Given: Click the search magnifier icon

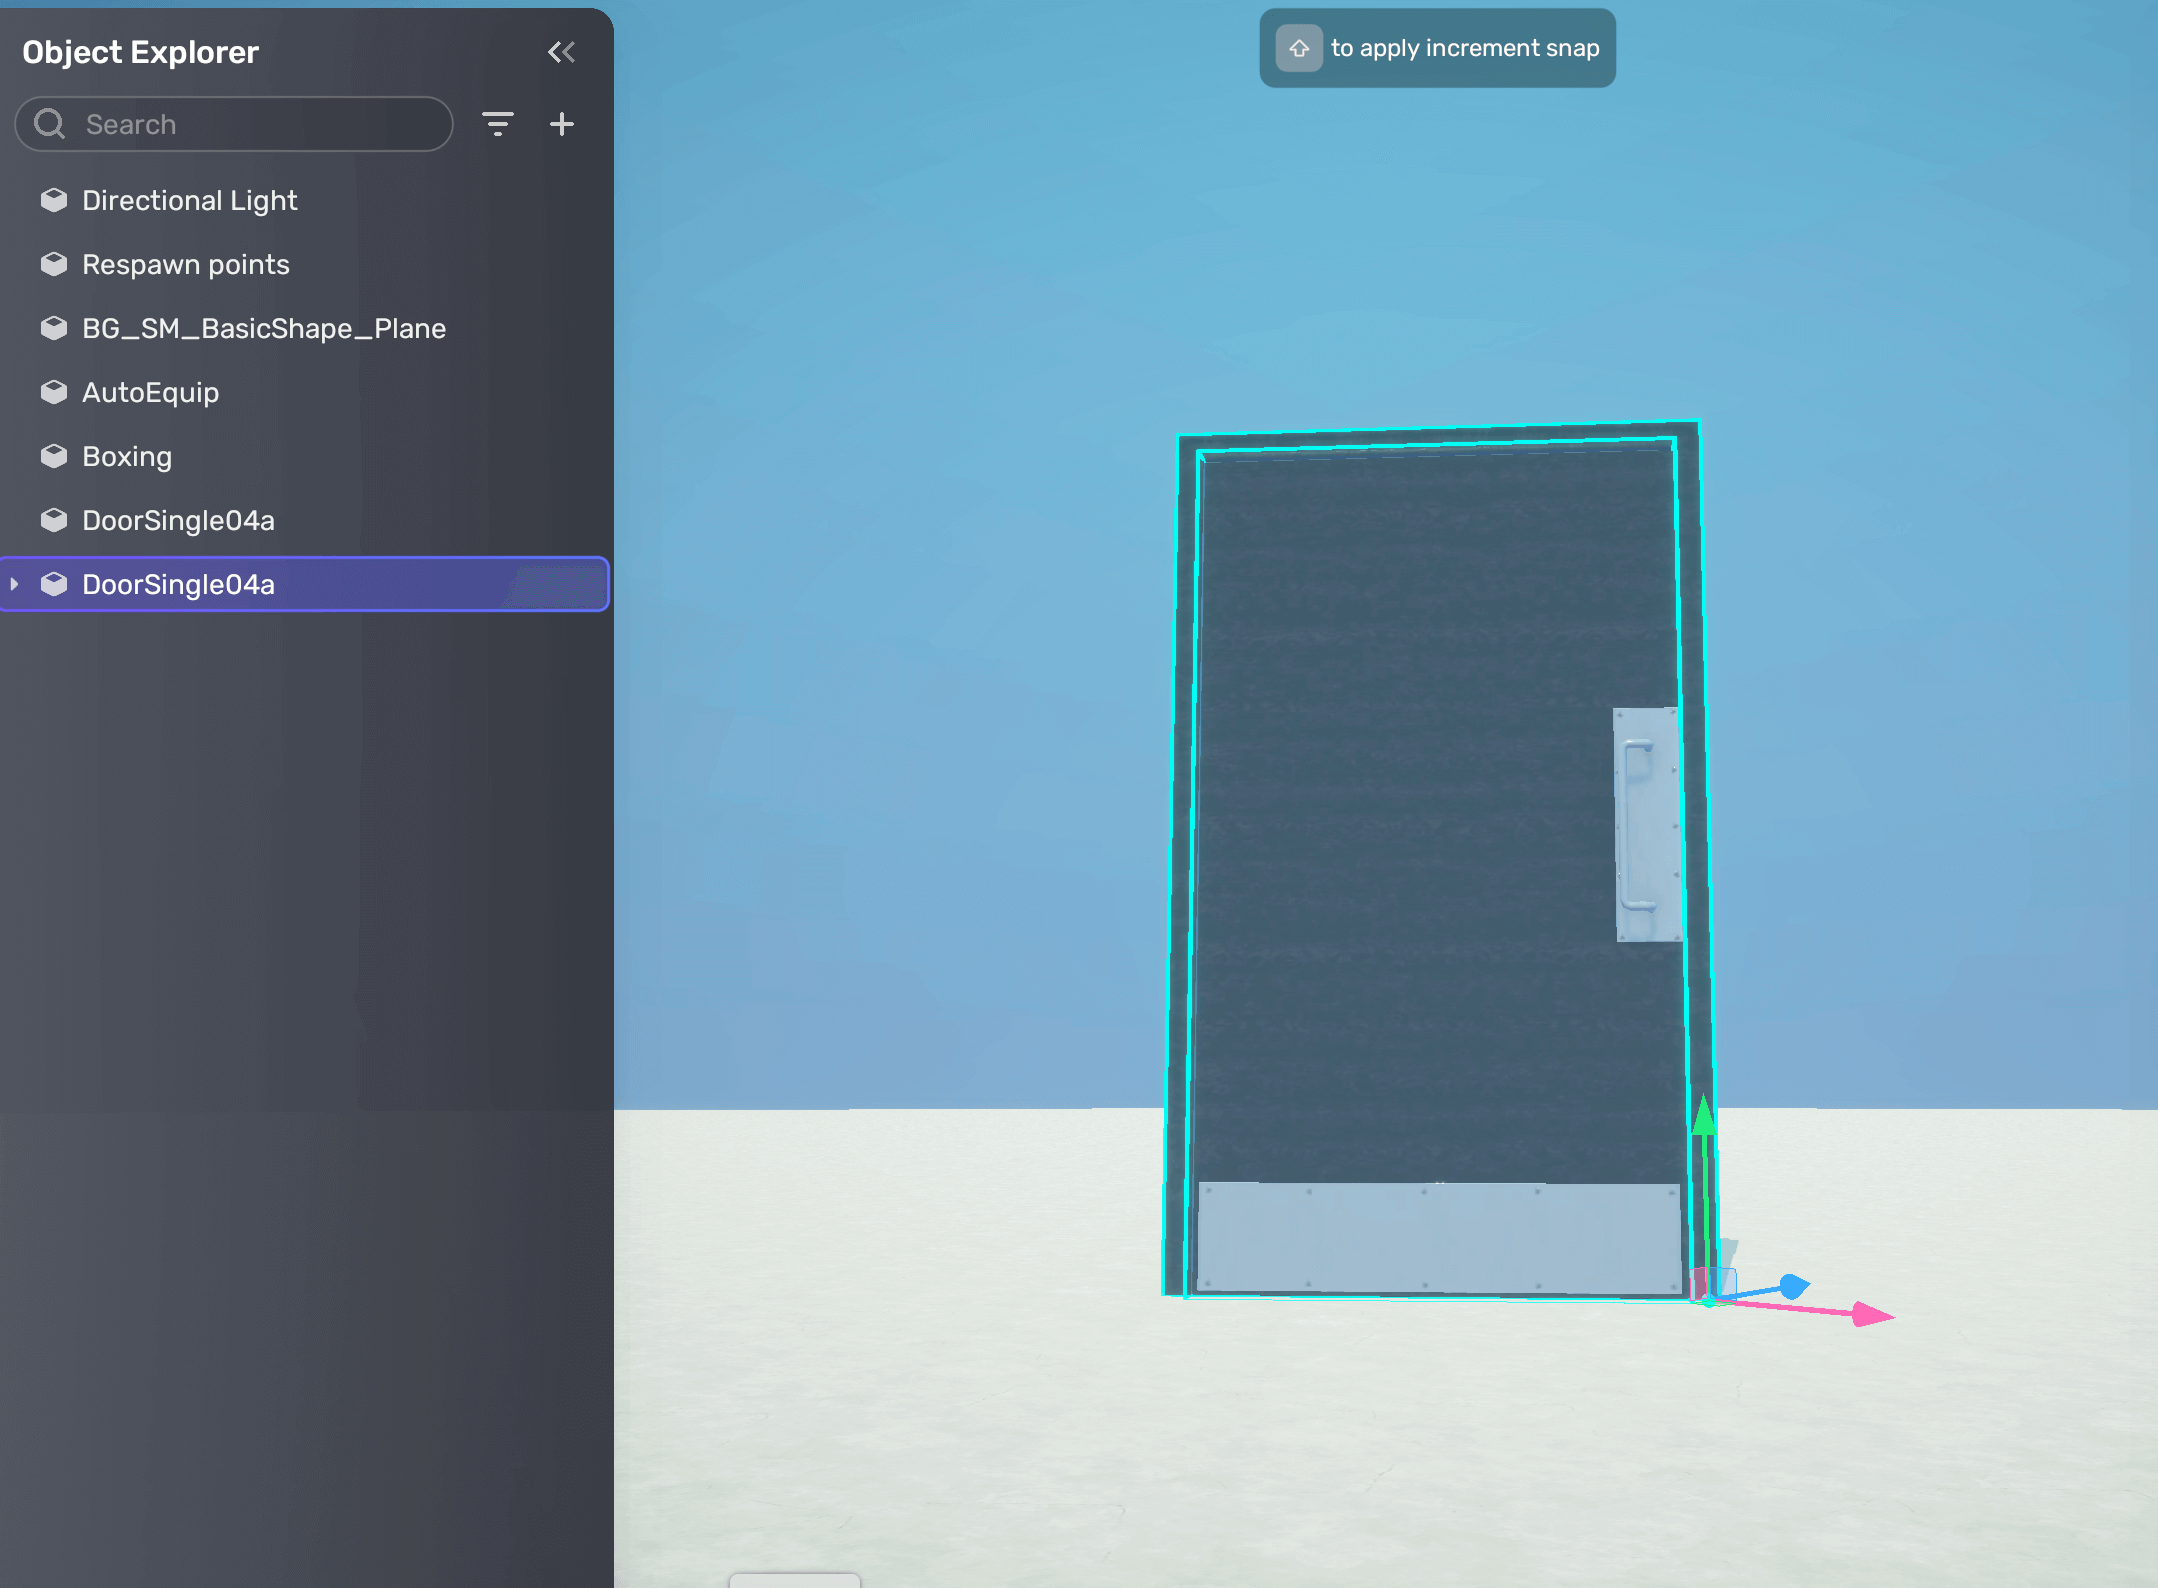Looking at the screenshot, I should [x=49, y=124].
